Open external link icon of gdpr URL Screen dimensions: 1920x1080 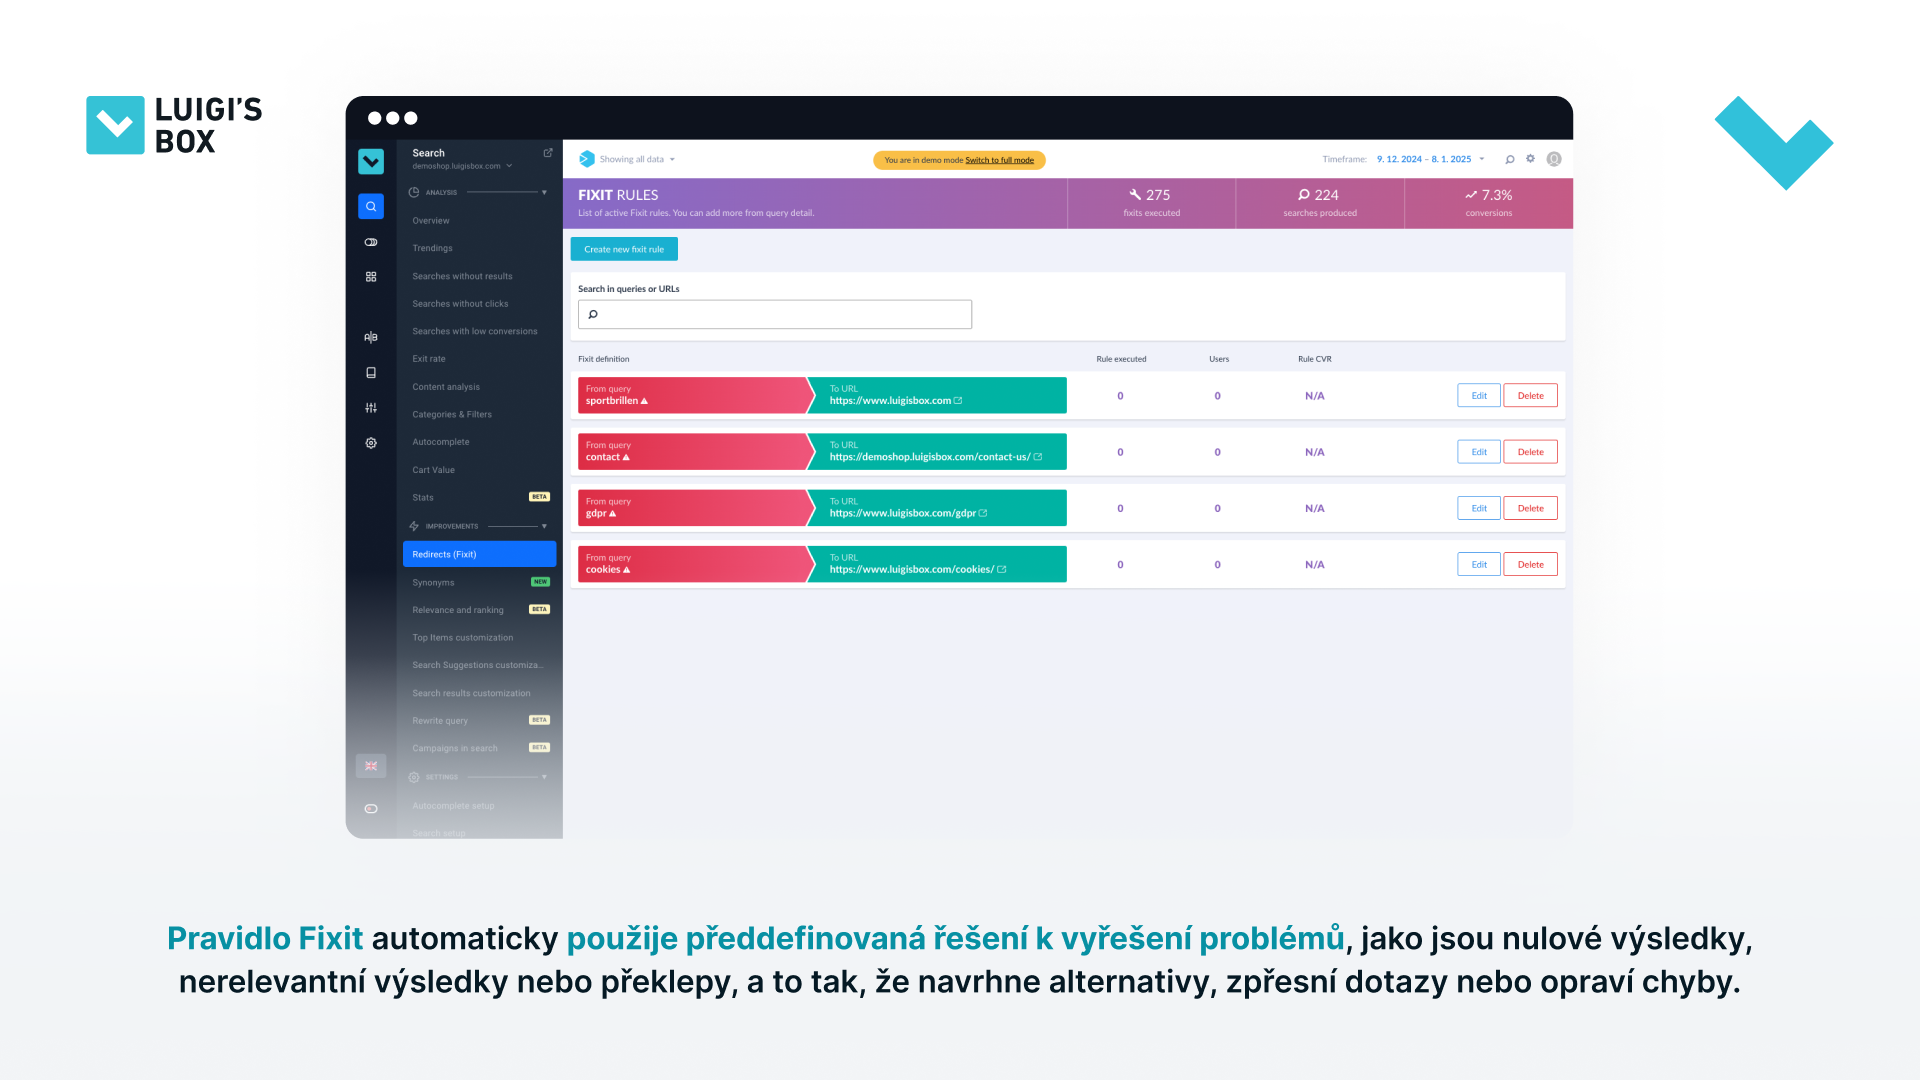(983, 513)
